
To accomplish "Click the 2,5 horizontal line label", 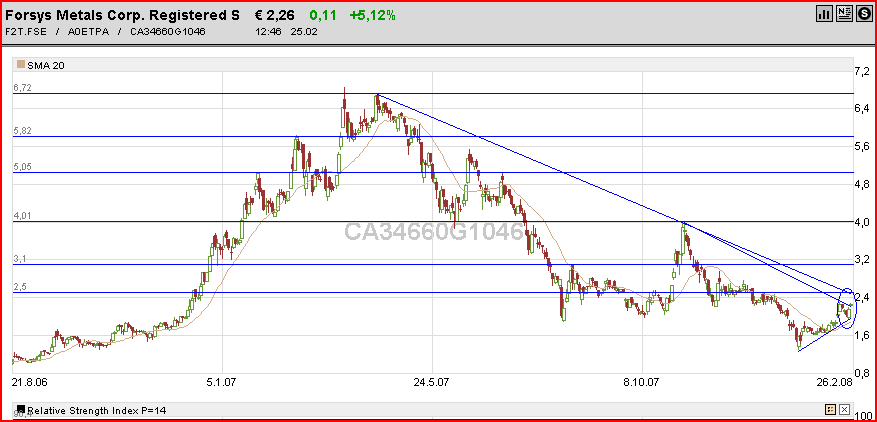I will (x=20, y=287).
